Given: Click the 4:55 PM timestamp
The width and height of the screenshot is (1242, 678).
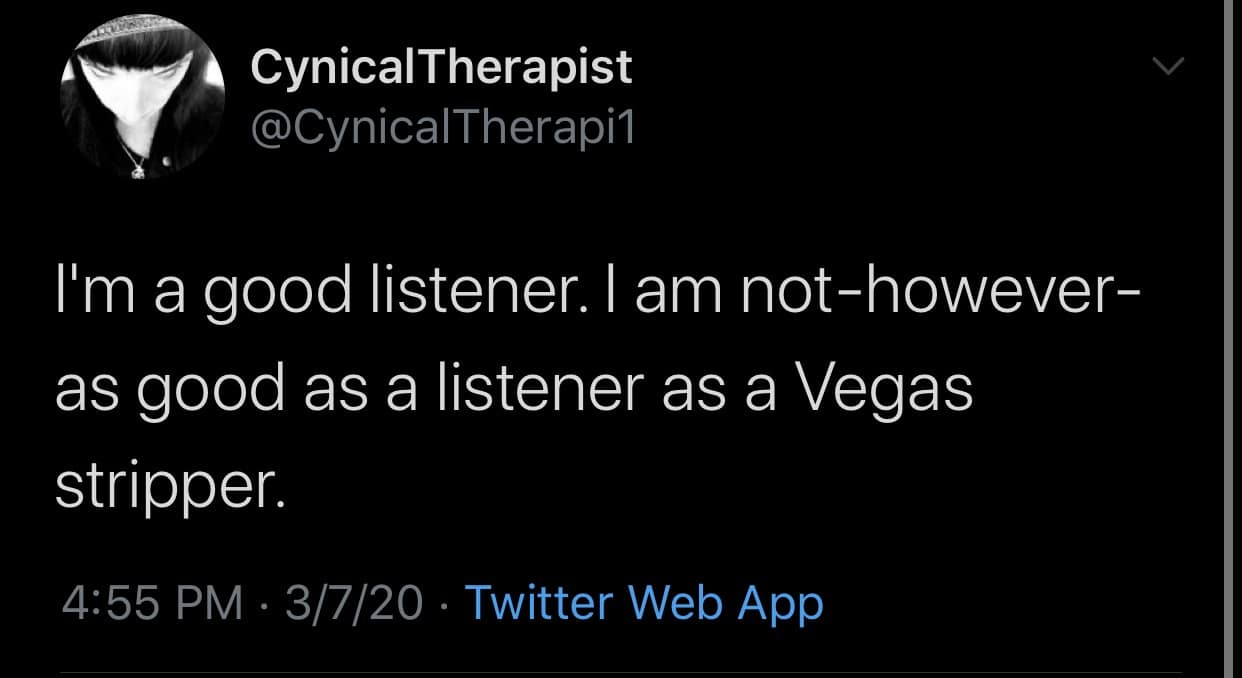Looking at the screenshot, I should (151, 603).
